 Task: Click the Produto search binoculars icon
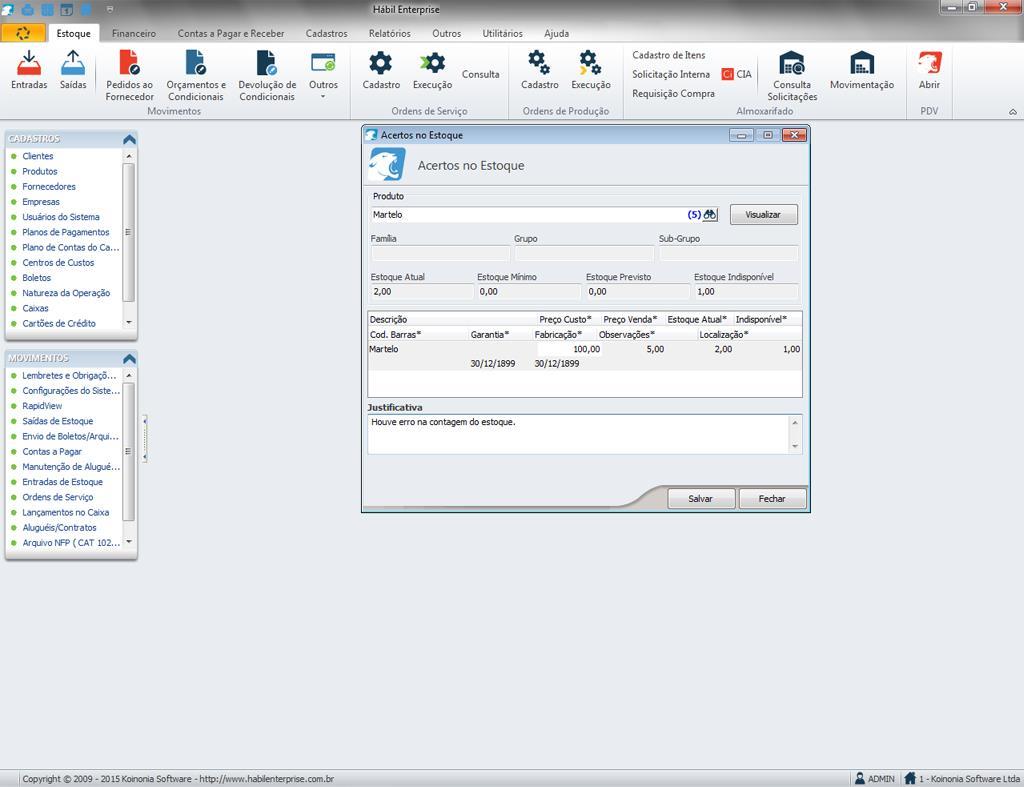click(710, 214)
